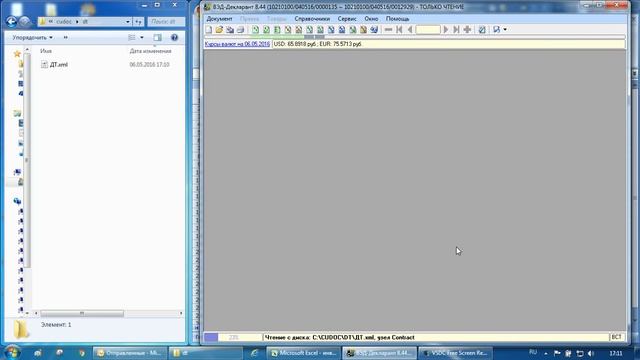Show more Explorer toolbar commands chevron
Screen dimensions: 640x360
click(65, 38)
